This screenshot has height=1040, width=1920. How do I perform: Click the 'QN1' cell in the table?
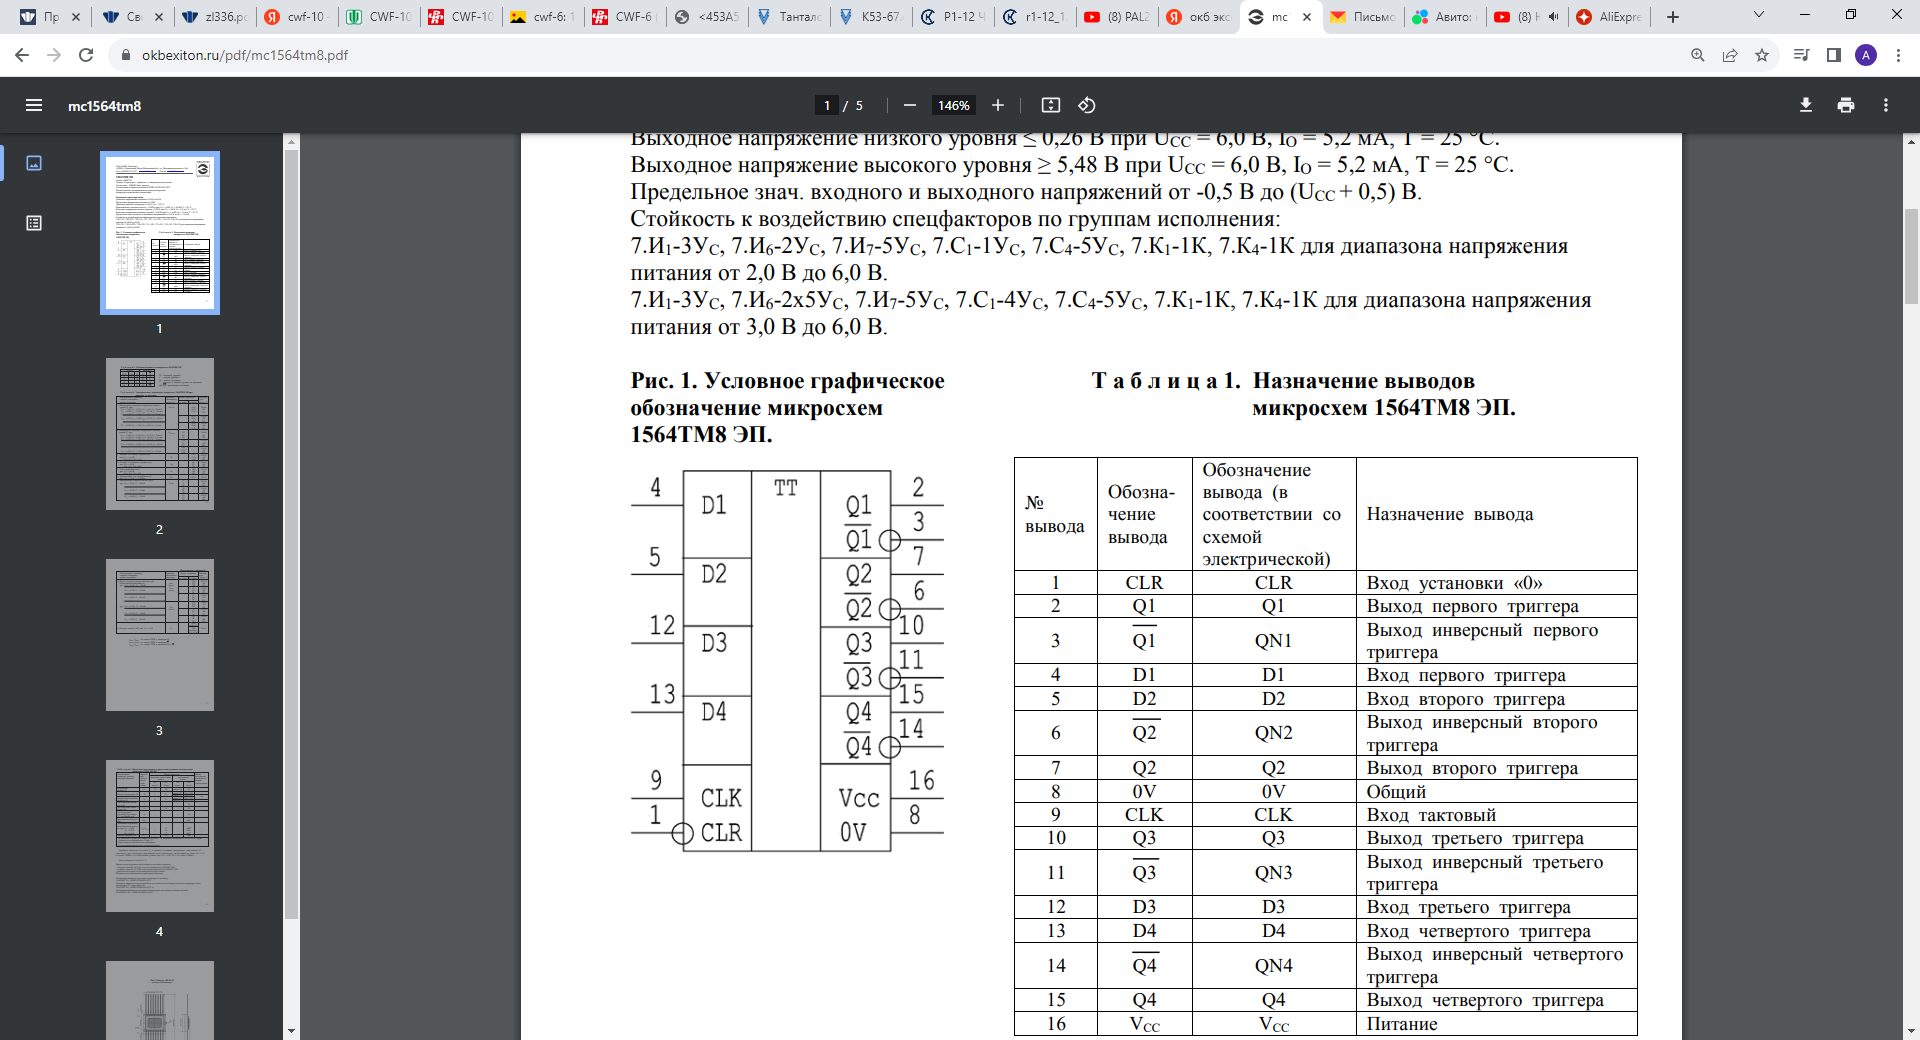click(x=1273, y=640)
